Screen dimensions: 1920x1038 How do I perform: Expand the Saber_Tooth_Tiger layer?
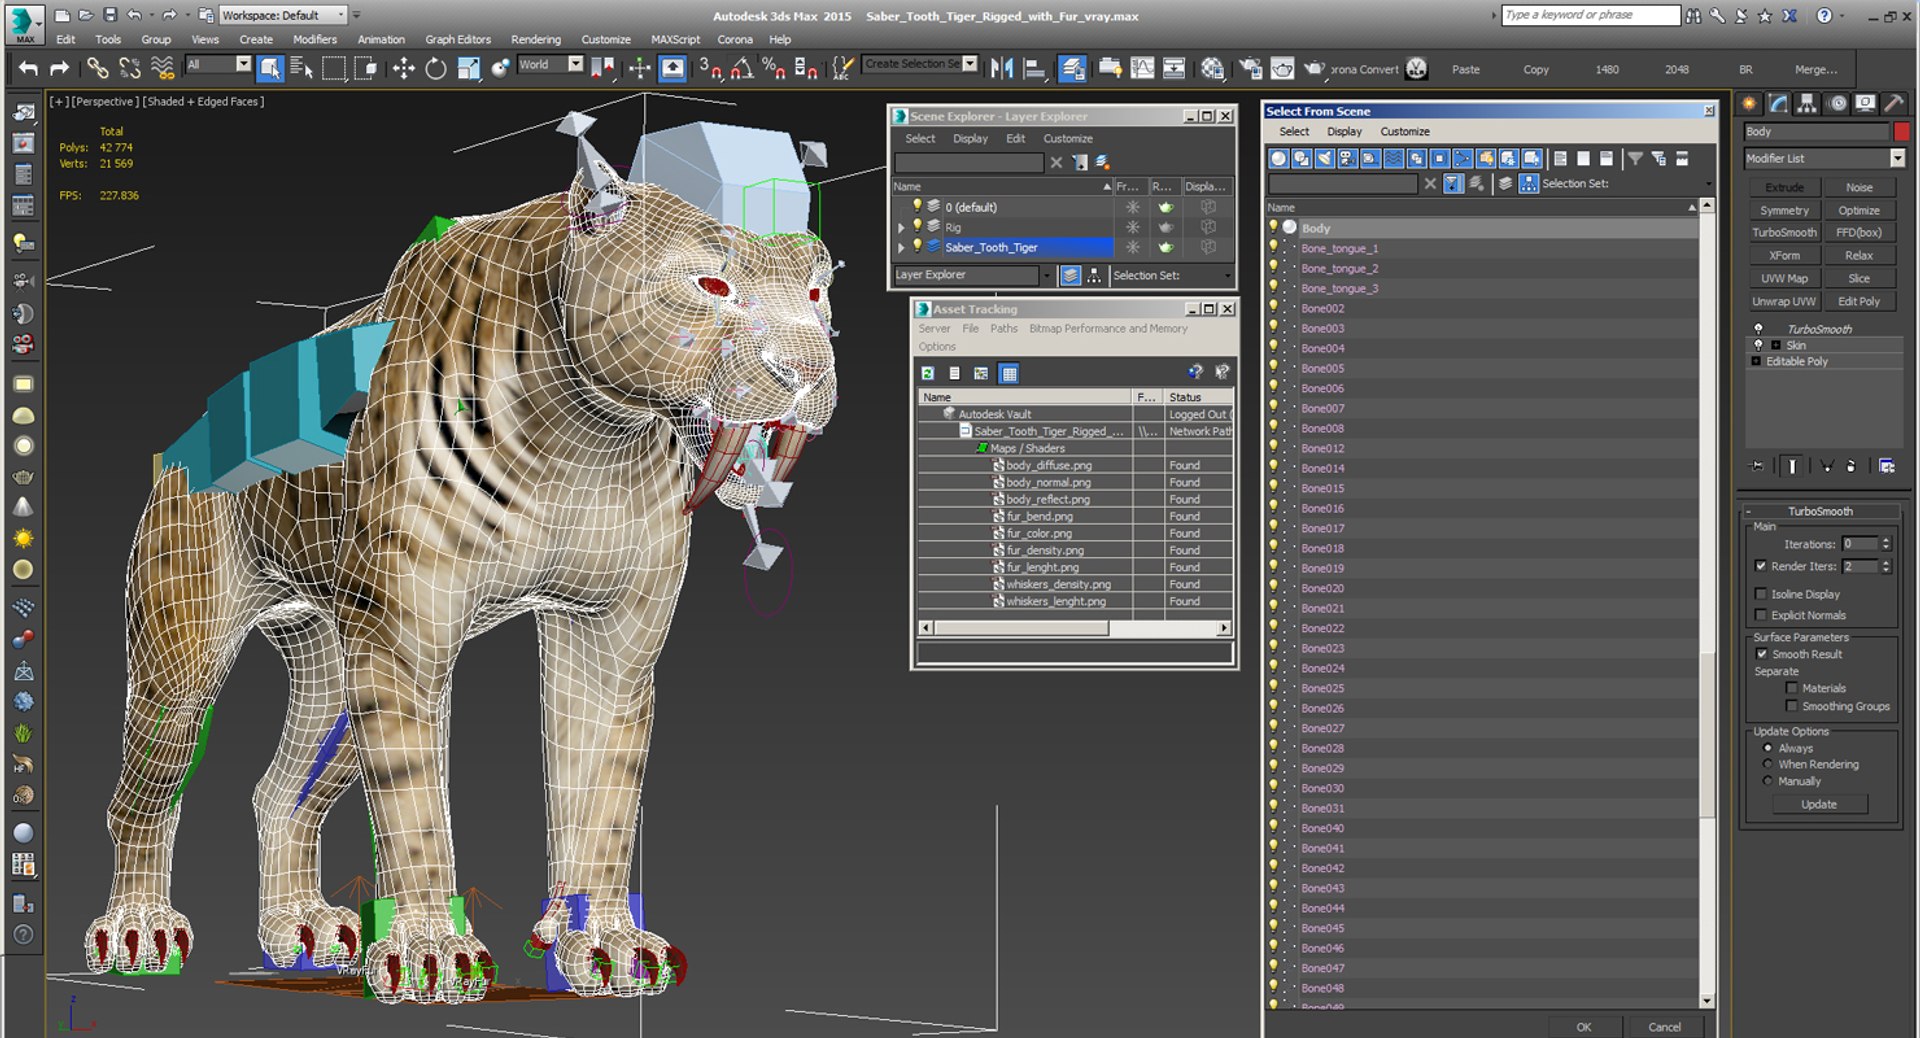(901, 247)
